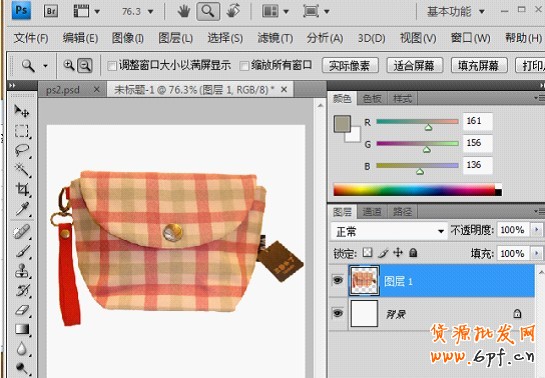Screen dimensions: 545x378
Task: Select the Rectangular Marquee tool
Action: (x=22, y=131)
